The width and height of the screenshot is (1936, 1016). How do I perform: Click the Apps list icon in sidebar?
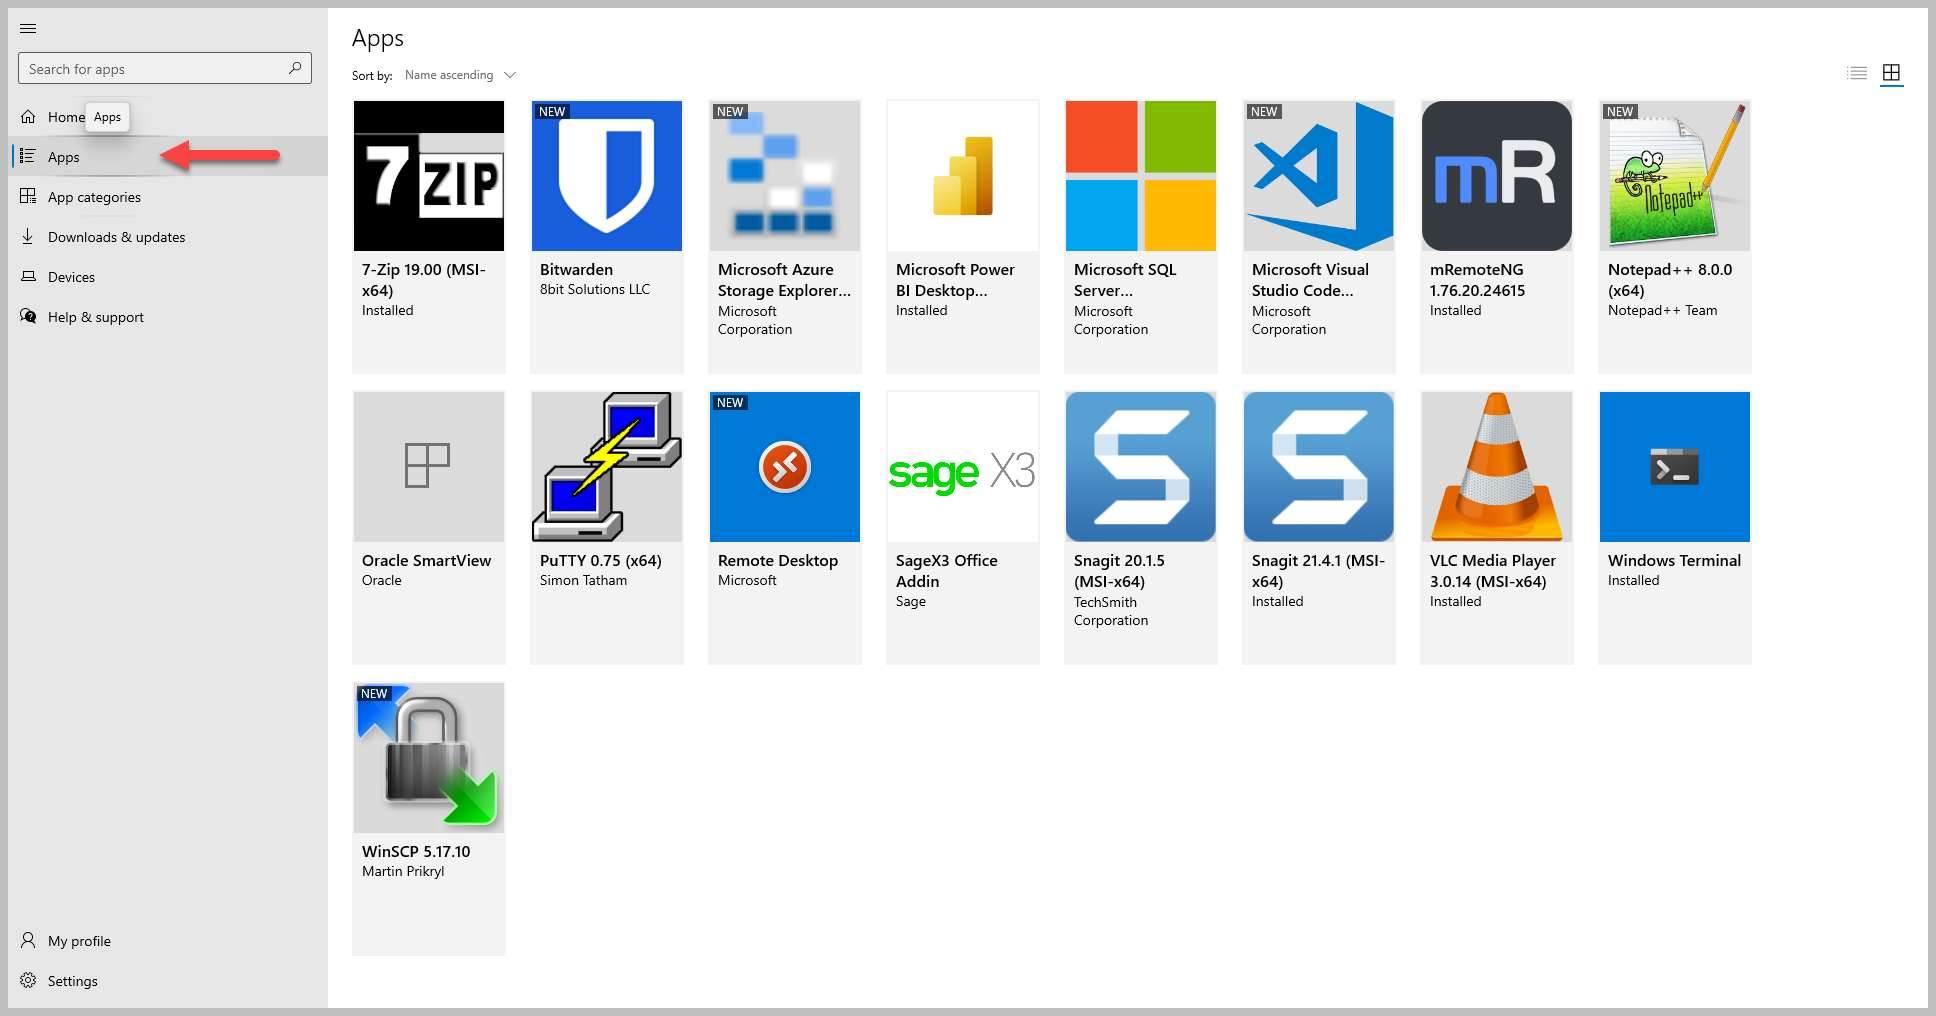point(28,156)
